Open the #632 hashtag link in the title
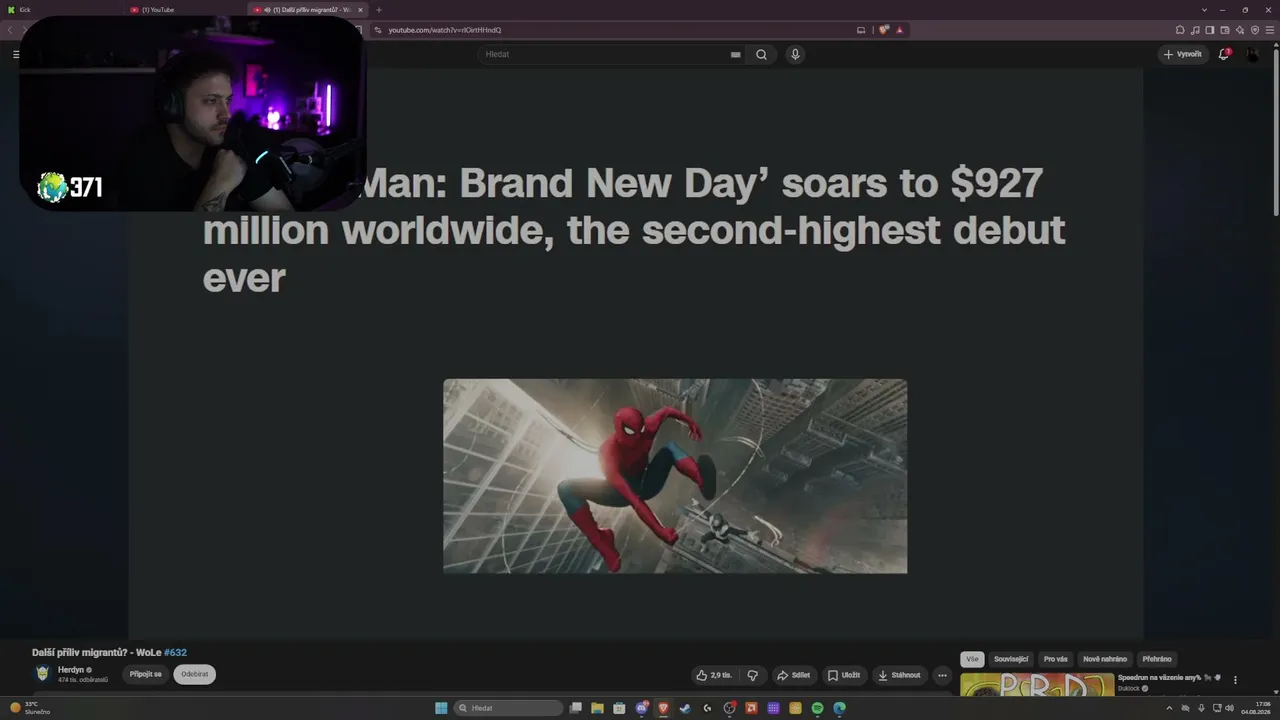1280x720 pixels. tap(176, 653)
